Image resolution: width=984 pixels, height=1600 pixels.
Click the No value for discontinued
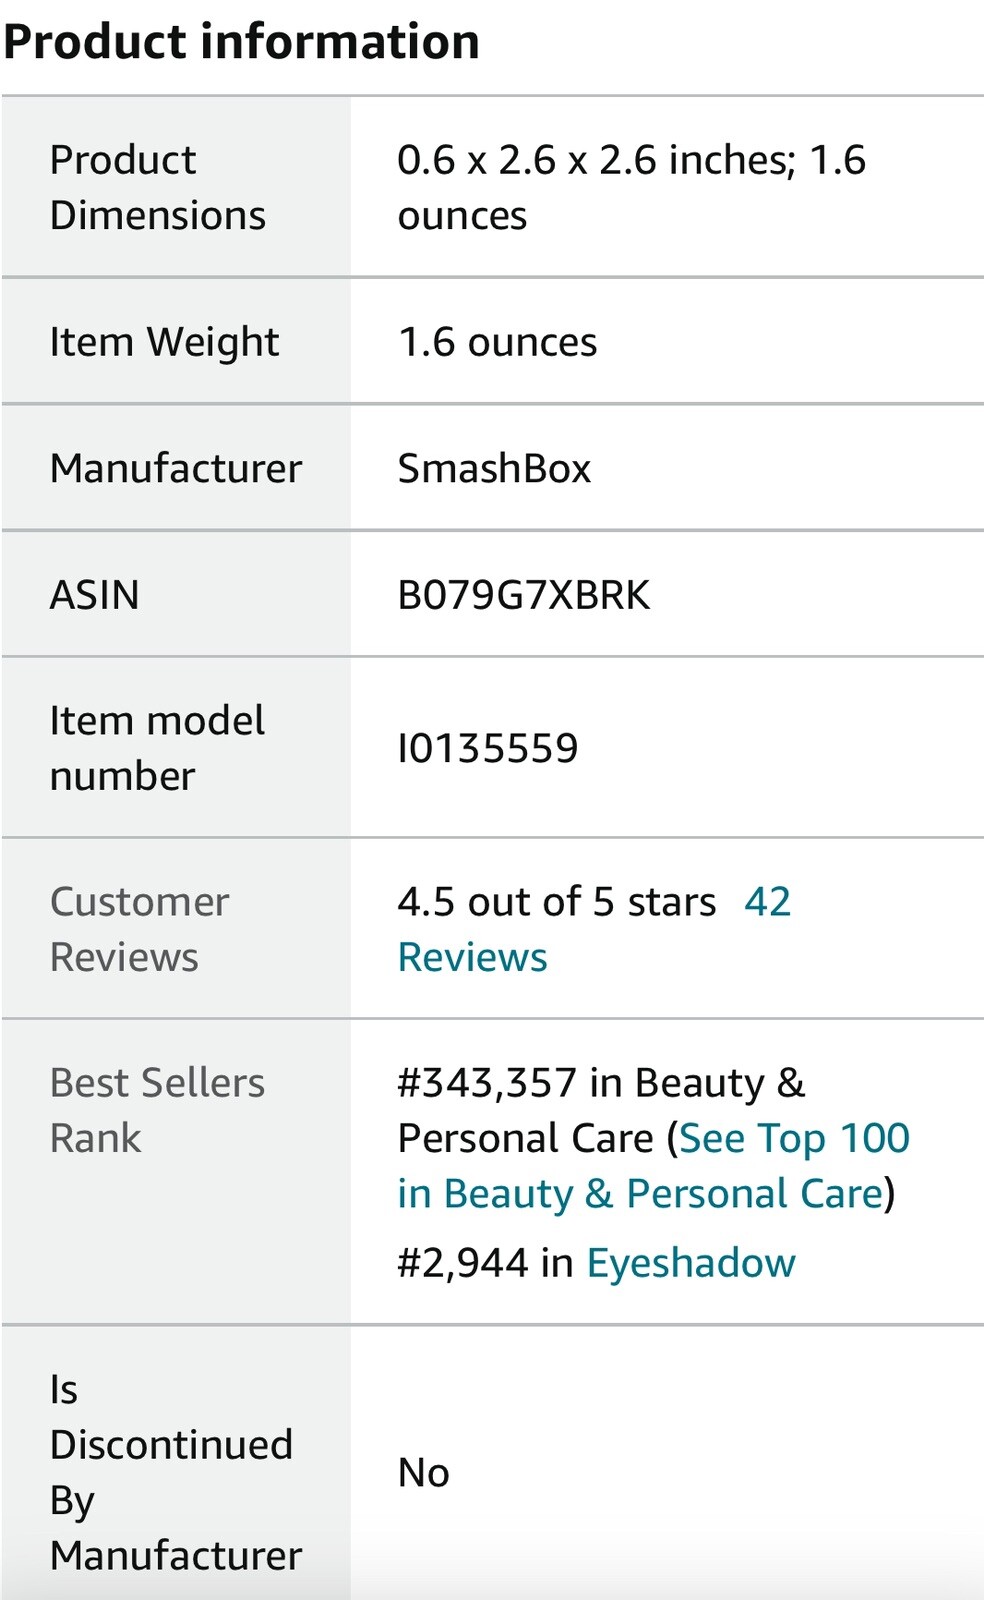[x=423, y=1472]
